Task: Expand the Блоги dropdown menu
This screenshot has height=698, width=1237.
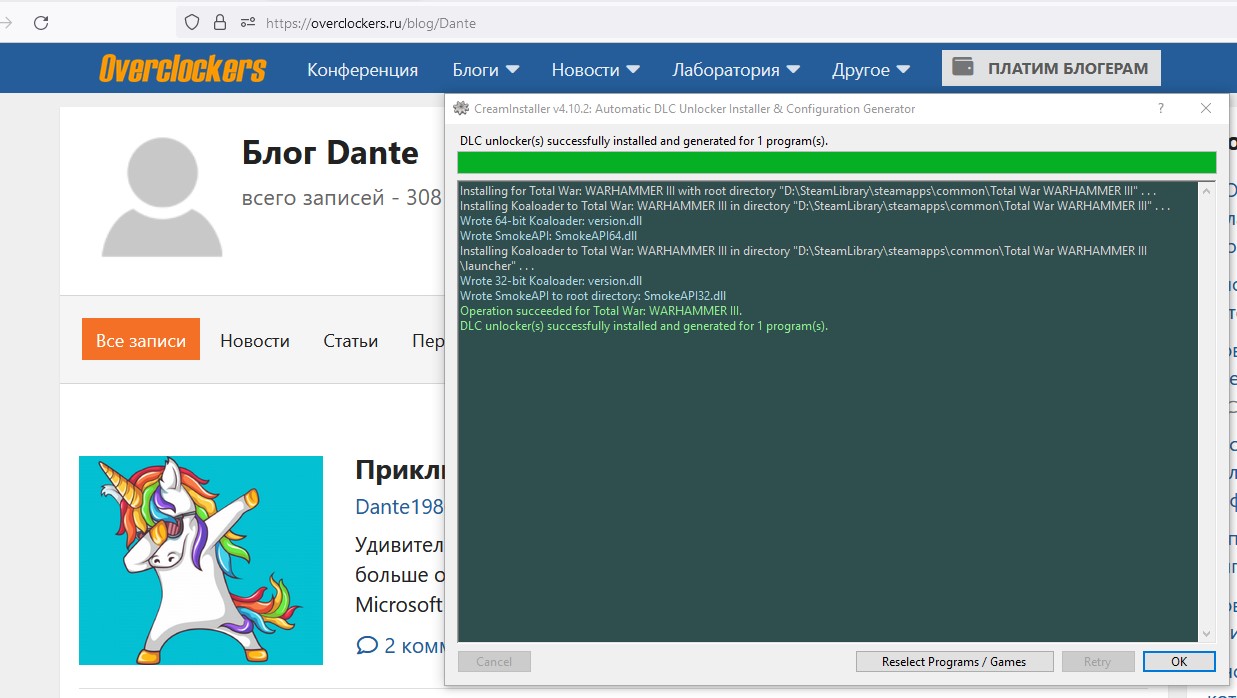Action: [485, 70]
